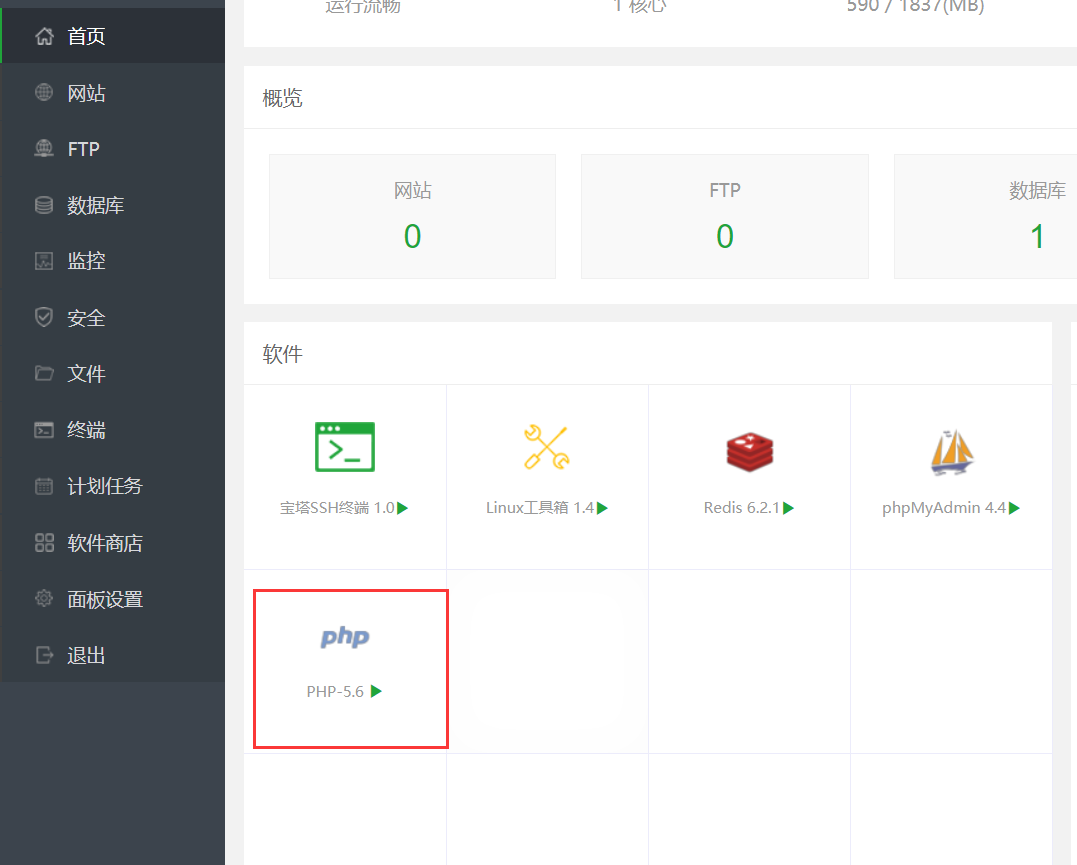Image resolution: width=1077 pixels, height=865 pixels.
Task: Click the gear icon beside 面板设置
Action: (44, 598)
